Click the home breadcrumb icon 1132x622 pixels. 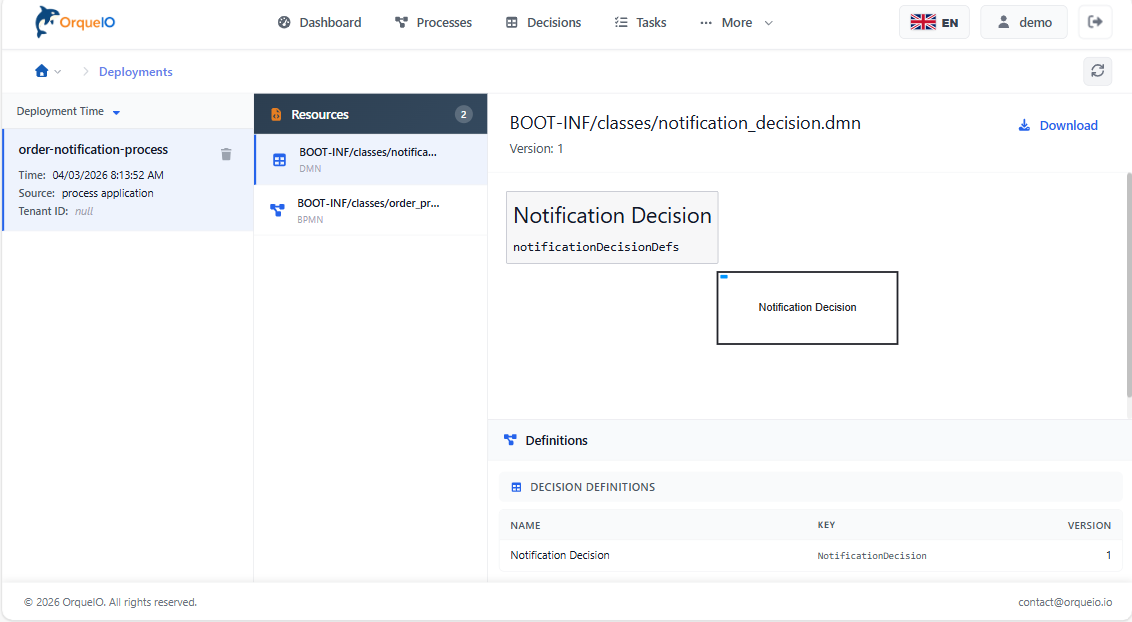pos(41,71)
